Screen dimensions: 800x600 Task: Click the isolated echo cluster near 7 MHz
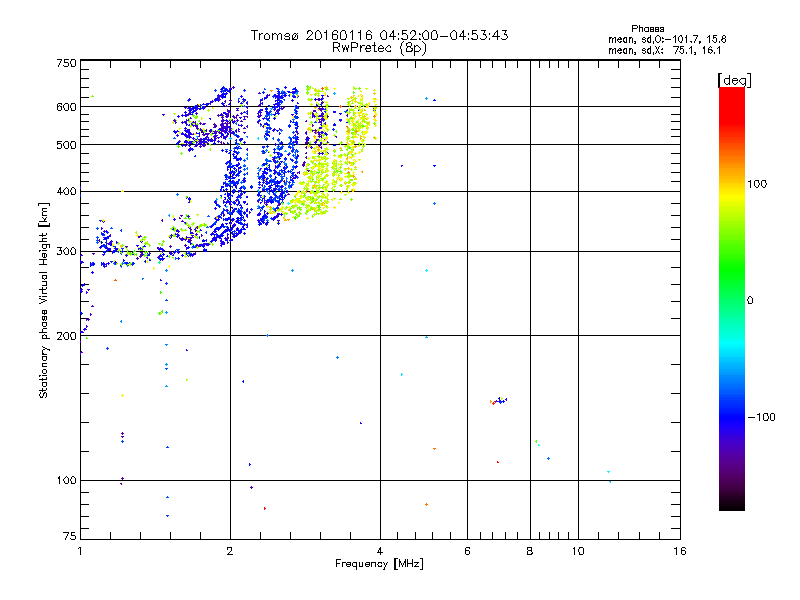tap(498, 401)
